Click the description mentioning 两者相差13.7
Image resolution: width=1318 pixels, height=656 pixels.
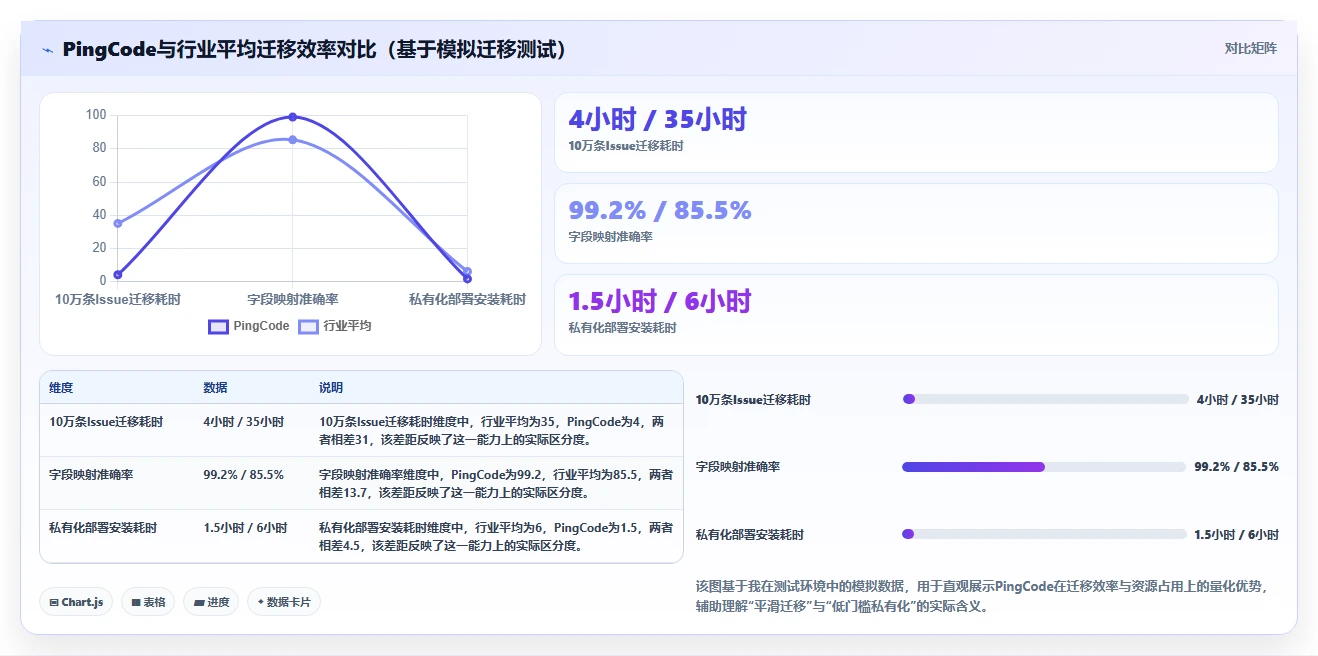(x=496, y=484)
